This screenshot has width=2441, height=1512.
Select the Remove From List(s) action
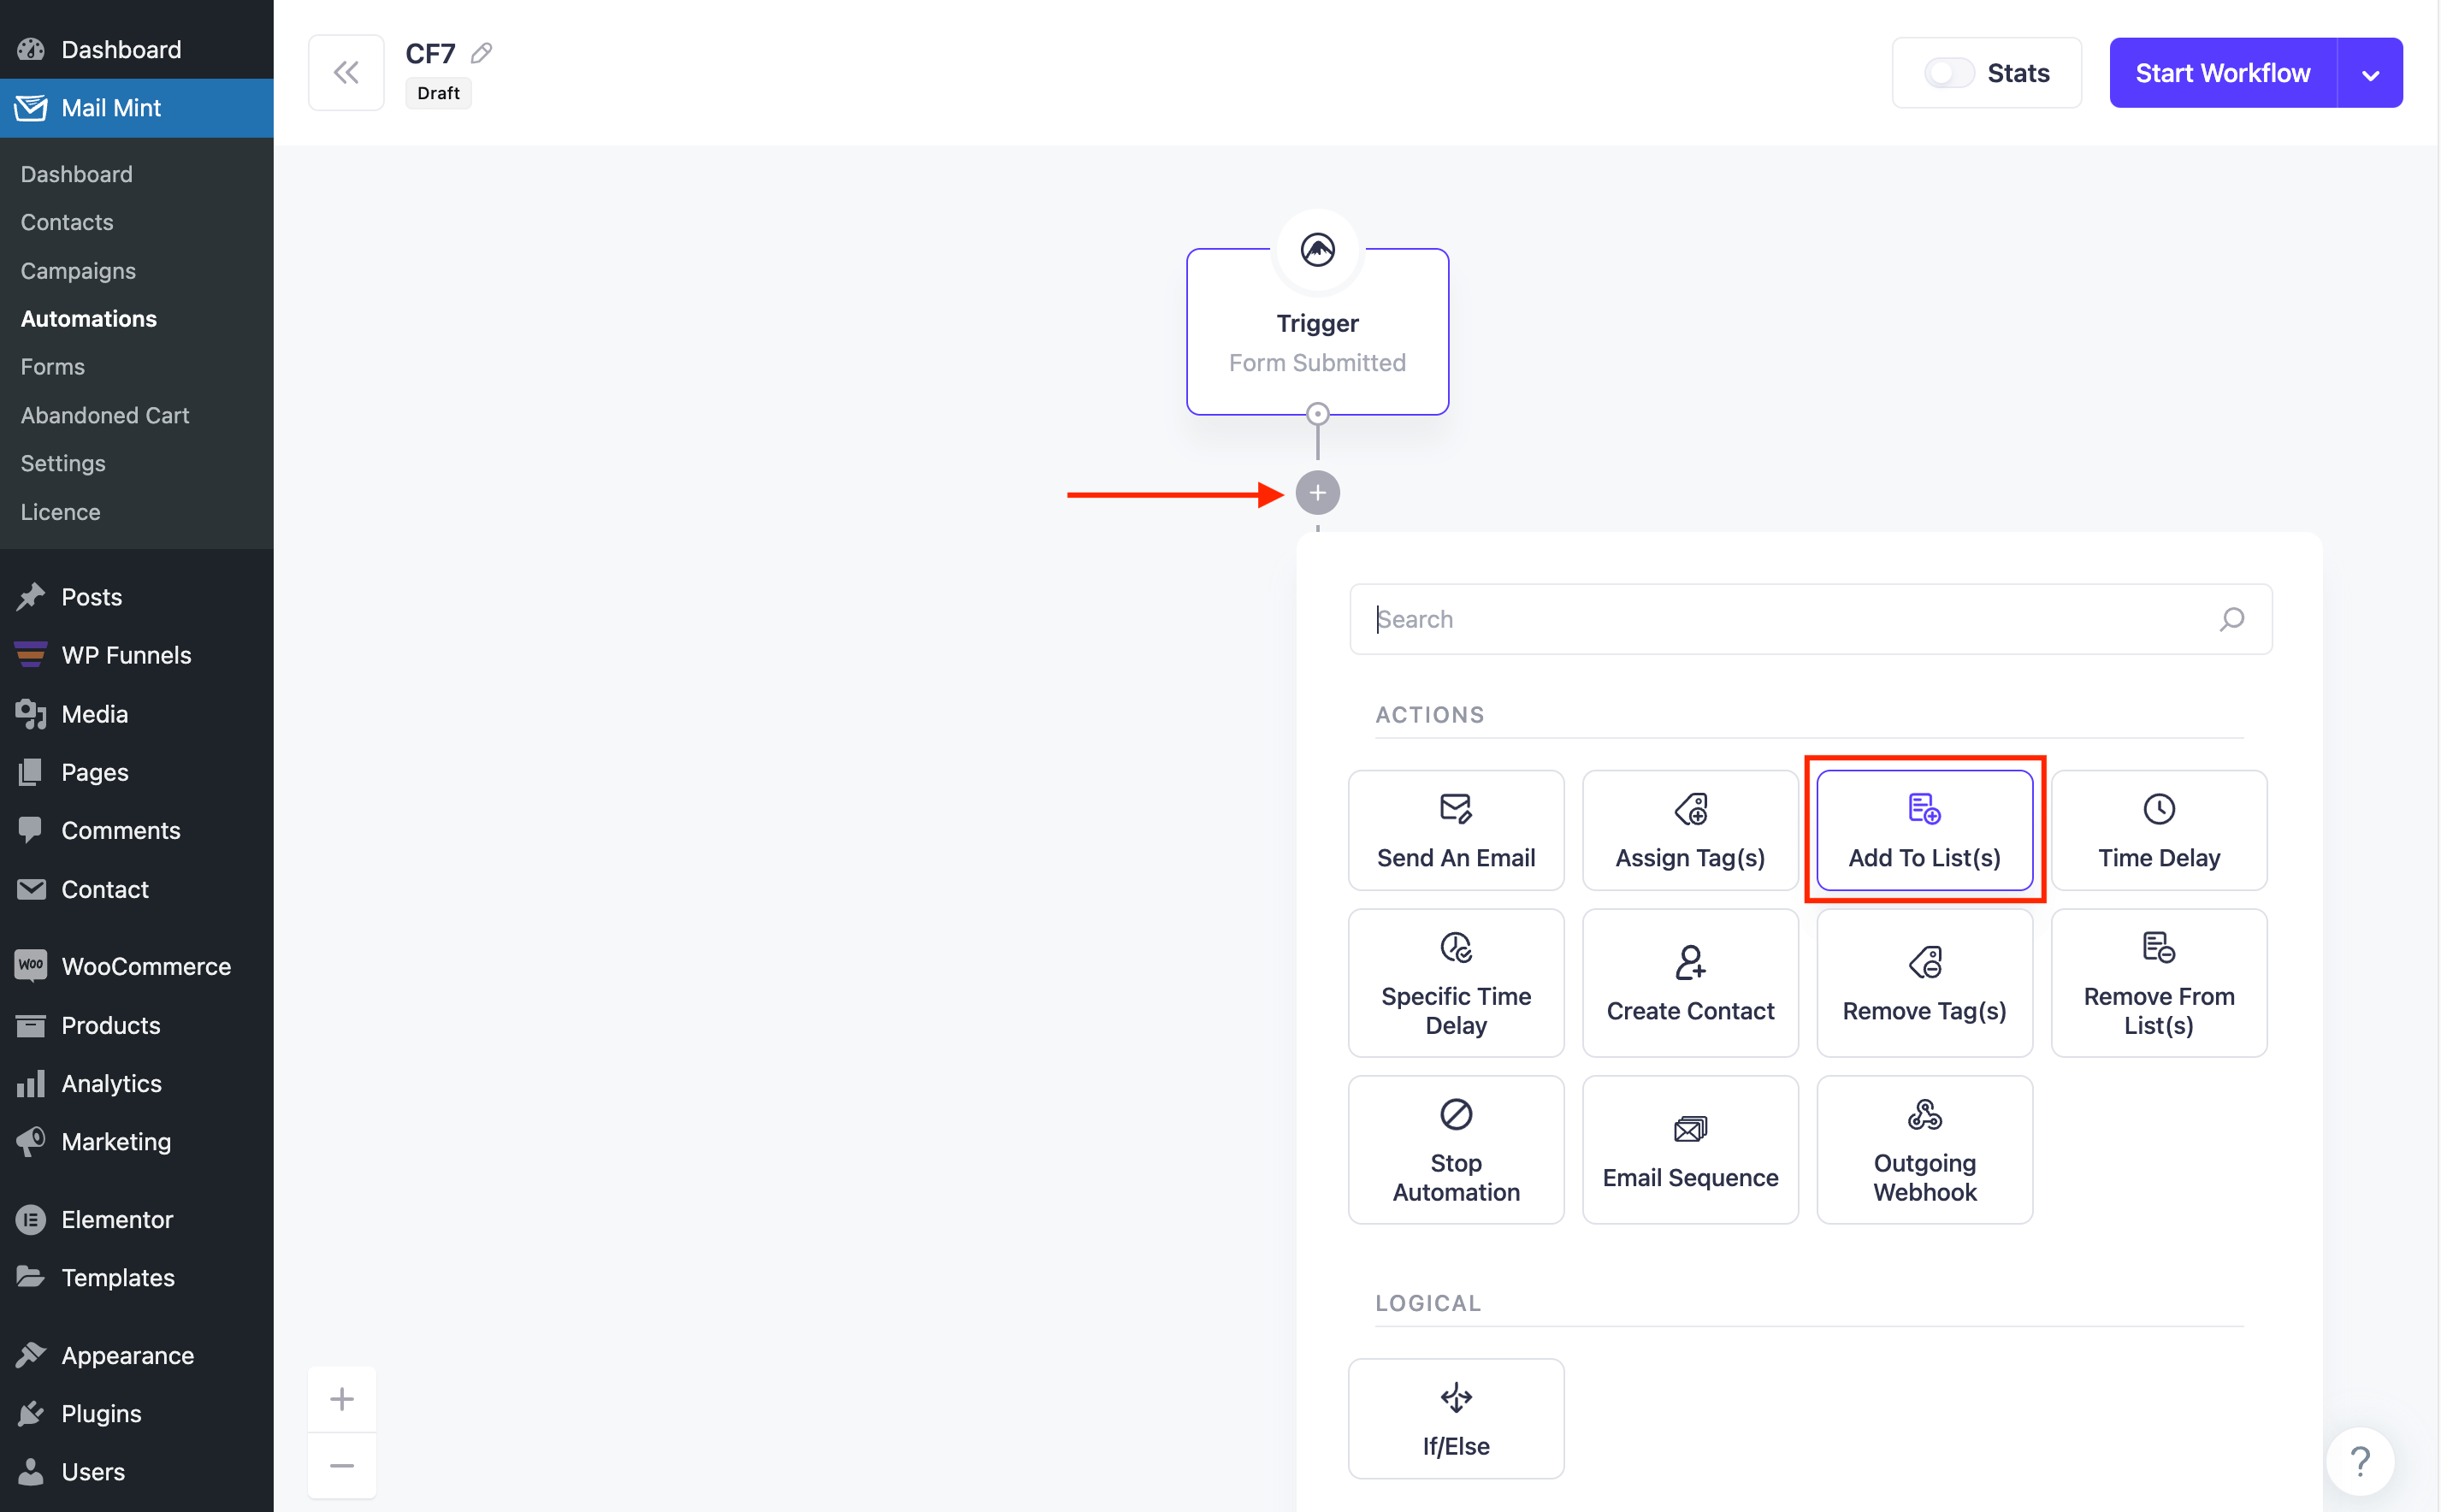(2157, 982)
